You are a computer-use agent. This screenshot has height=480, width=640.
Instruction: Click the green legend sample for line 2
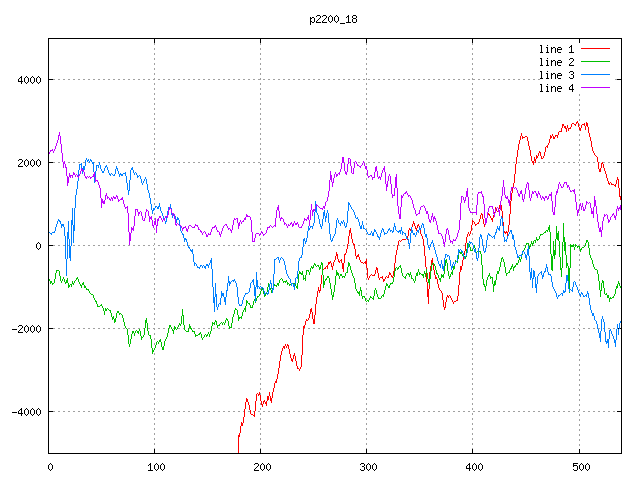pyautogui.click(x=595, y=62)
